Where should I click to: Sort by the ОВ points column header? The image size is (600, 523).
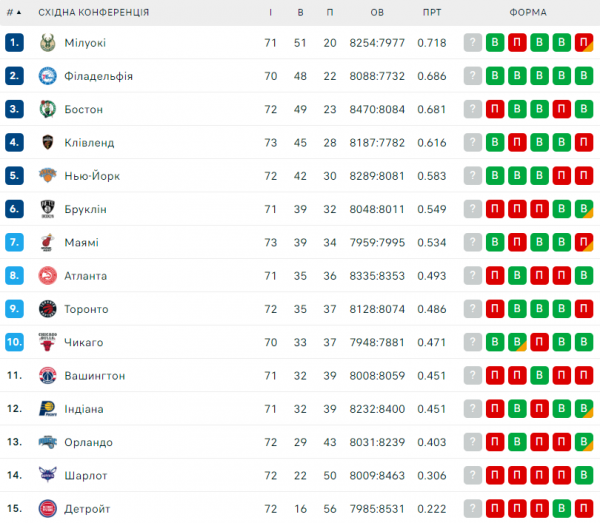[377, 12]
